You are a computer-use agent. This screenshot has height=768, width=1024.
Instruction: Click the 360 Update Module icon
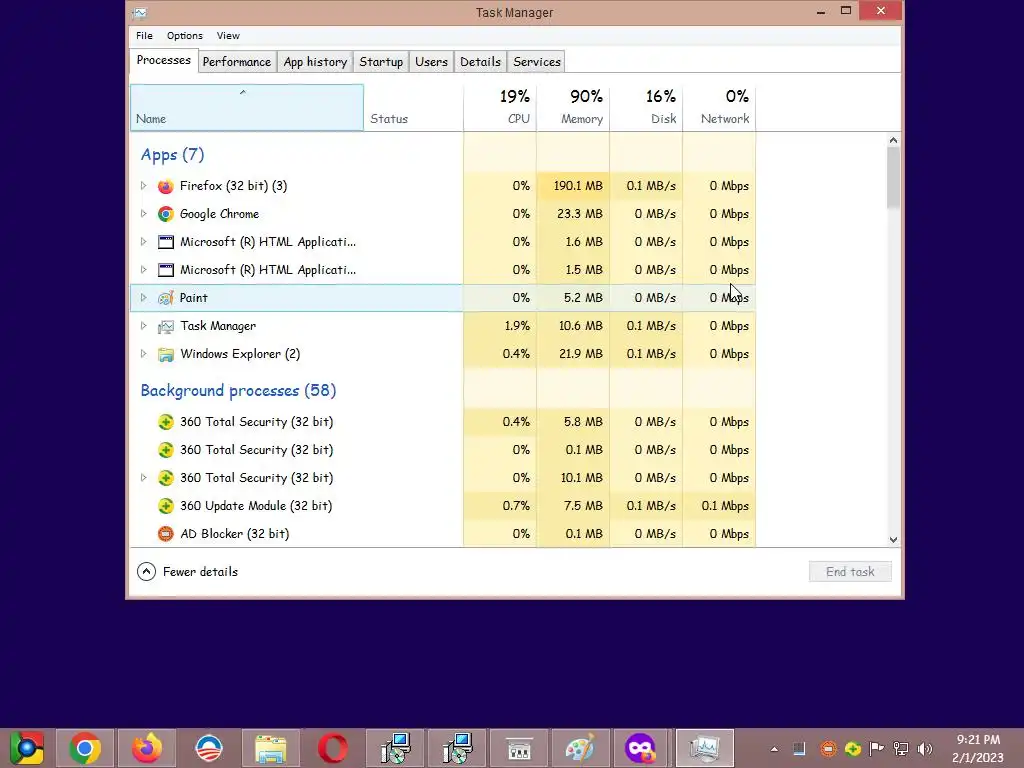[x=166, y=506]
